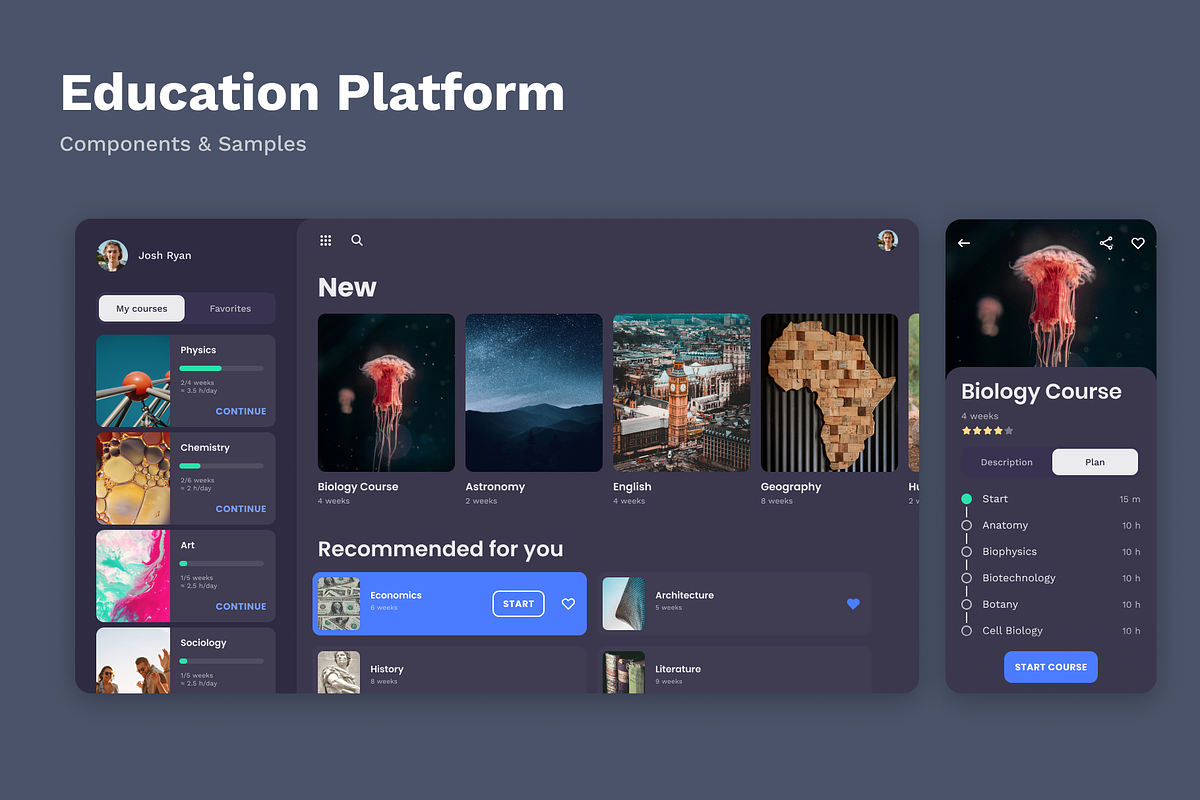Click the Josh Ryan name label

pyautogui.click(x=165, y=256)
